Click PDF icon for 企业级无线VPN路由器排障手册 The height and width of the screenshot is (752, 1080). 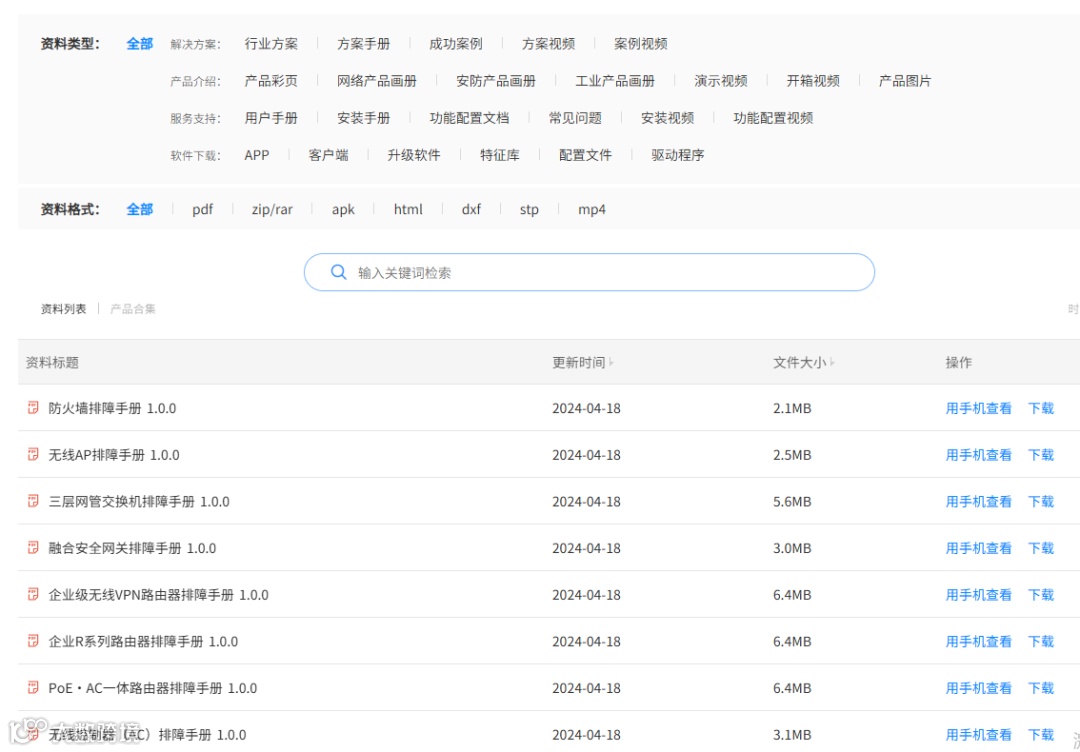[x=32, y=594]
